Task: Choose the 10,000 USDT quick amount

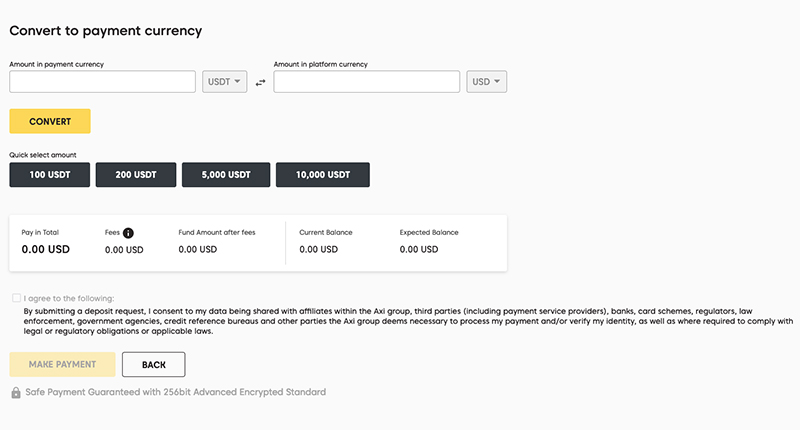Action: (323, 175)
